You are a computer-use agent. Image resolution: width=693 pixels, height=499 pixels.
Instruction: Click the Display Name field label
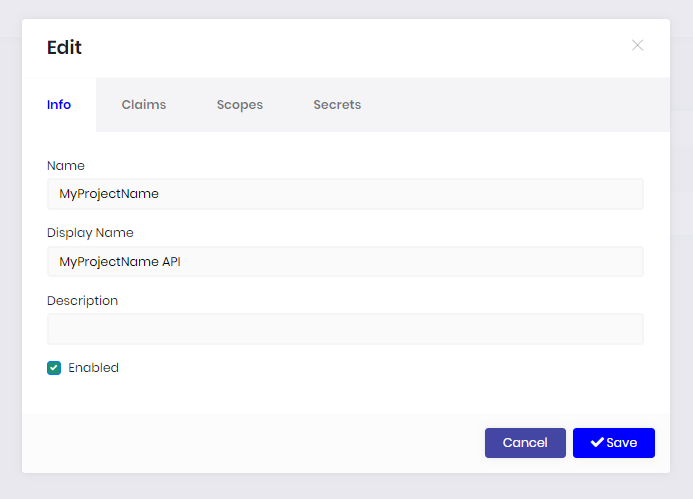click(90, 233)
